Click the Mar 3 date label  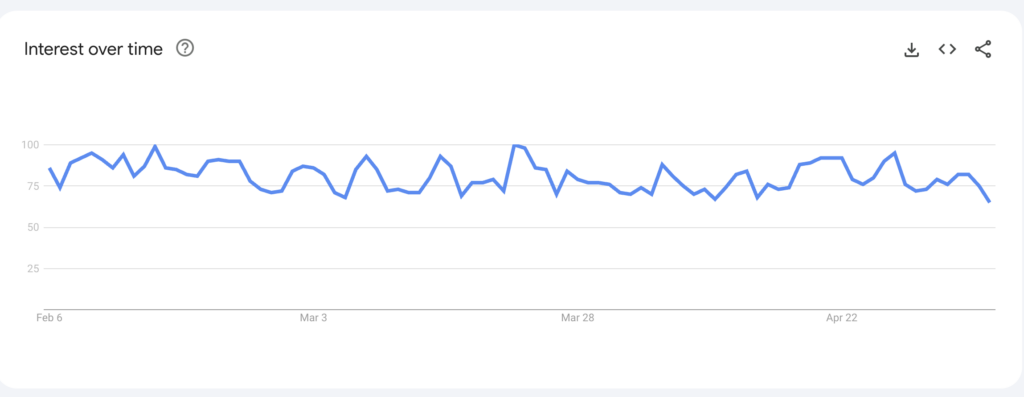(x=313, y=318)
